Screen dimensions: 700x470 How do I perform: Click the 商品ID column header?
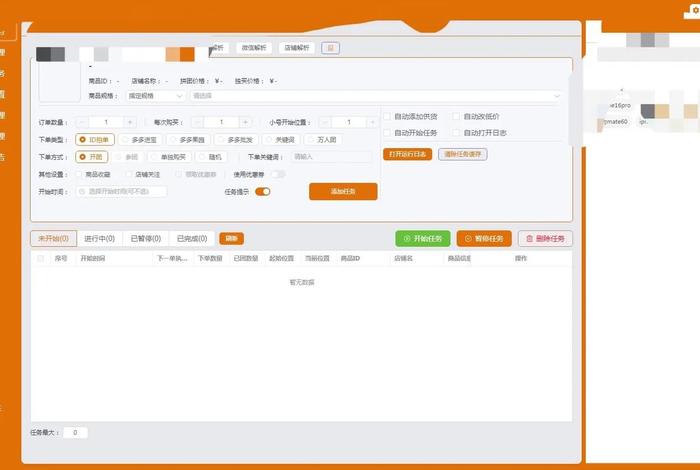tap(350, 258)
